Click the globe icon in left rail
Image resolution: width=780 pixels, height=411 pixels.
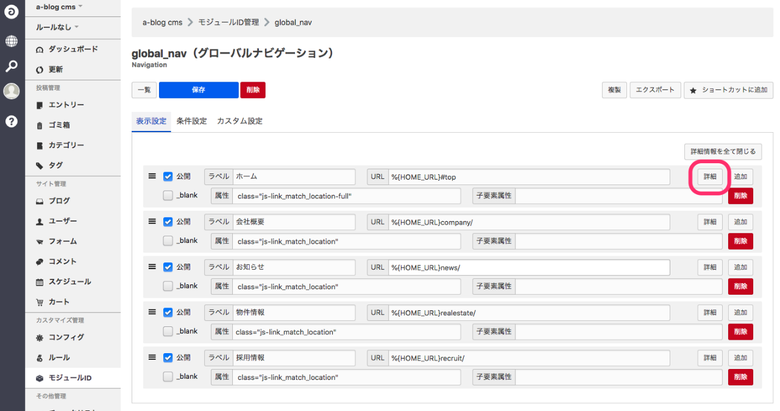click(12, 41)
